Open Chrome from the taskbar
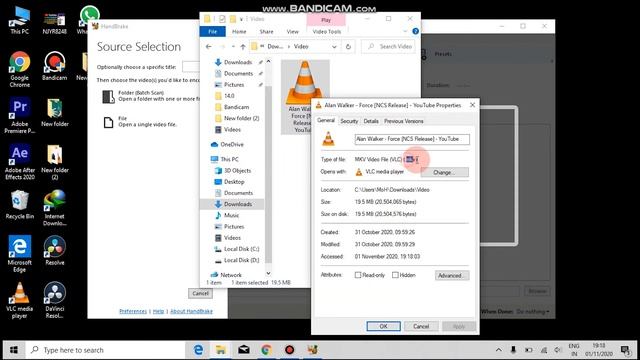Image resolution: width=640 pixels, height=360 pixels. click(x=267, y=350)
